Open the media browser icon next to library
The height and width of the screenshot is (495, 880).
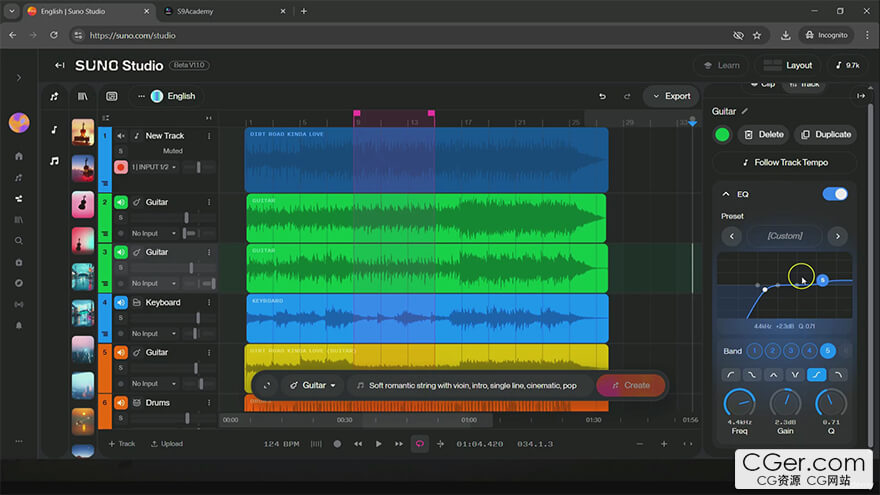point(112,97)
